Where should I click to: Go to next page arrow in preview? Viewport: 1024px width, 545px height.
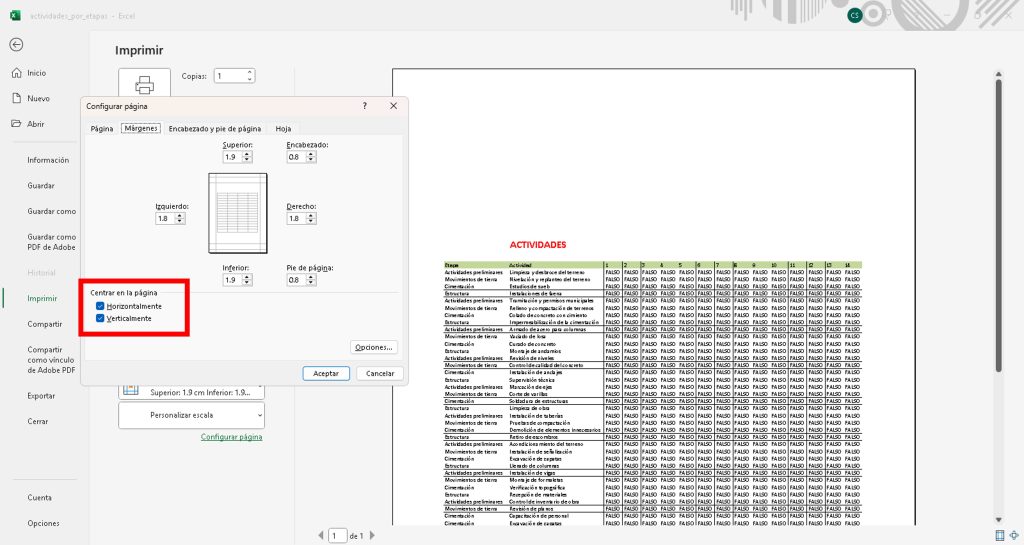[372, 536]
